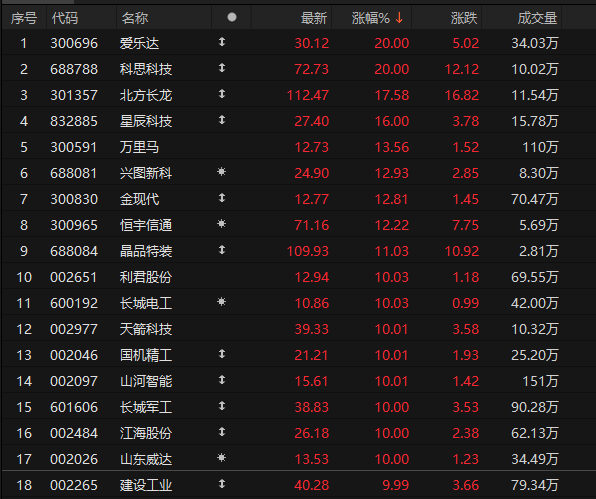
Task: Click the 名称 column header
Action: coord(135,18)
